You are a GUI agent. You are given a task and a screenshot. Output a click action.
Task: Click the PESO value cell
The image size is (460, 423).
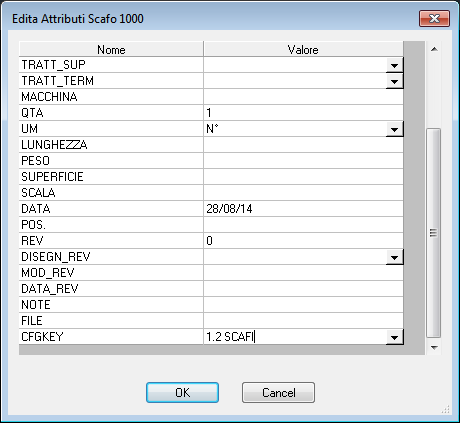point(303,161)
